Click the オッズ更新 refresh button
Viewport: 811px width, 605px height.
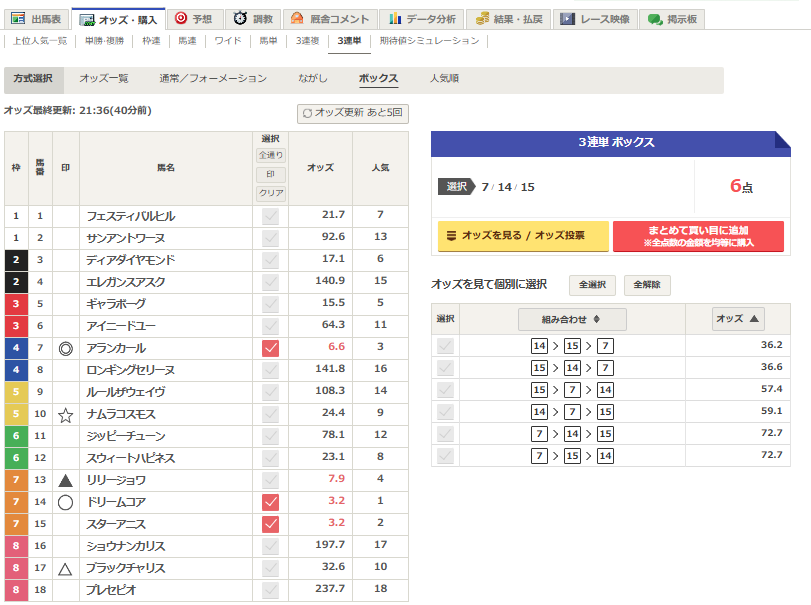353,113
